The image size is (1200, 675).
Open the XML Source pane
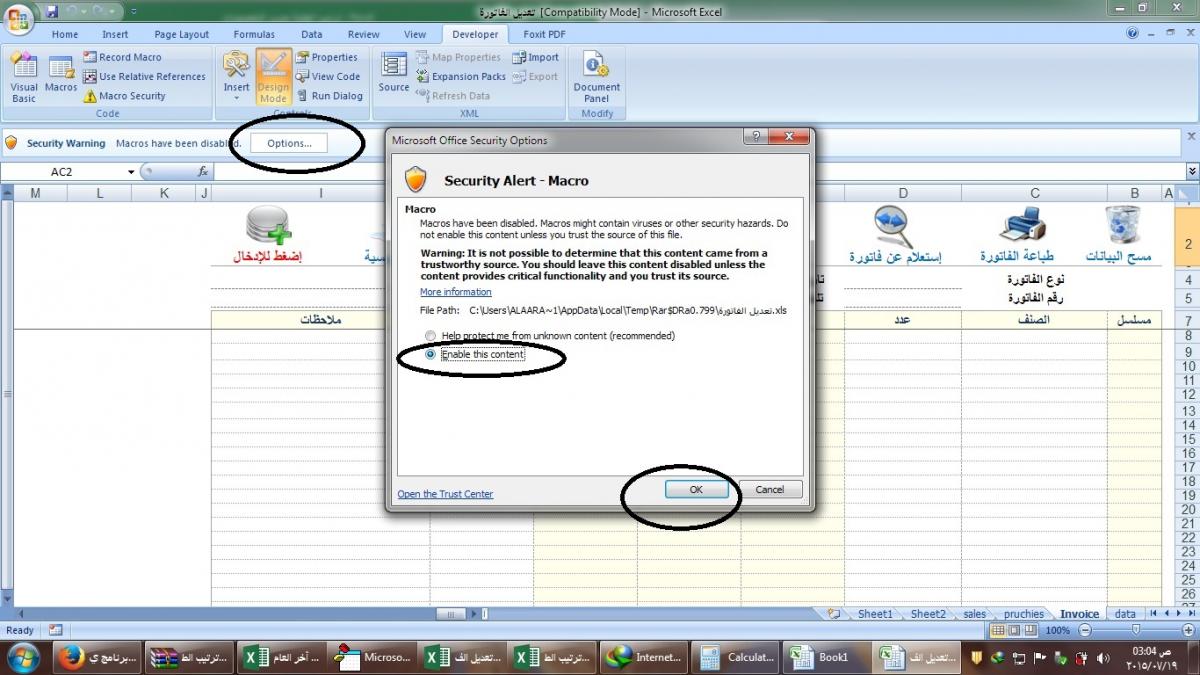(394, 75)
